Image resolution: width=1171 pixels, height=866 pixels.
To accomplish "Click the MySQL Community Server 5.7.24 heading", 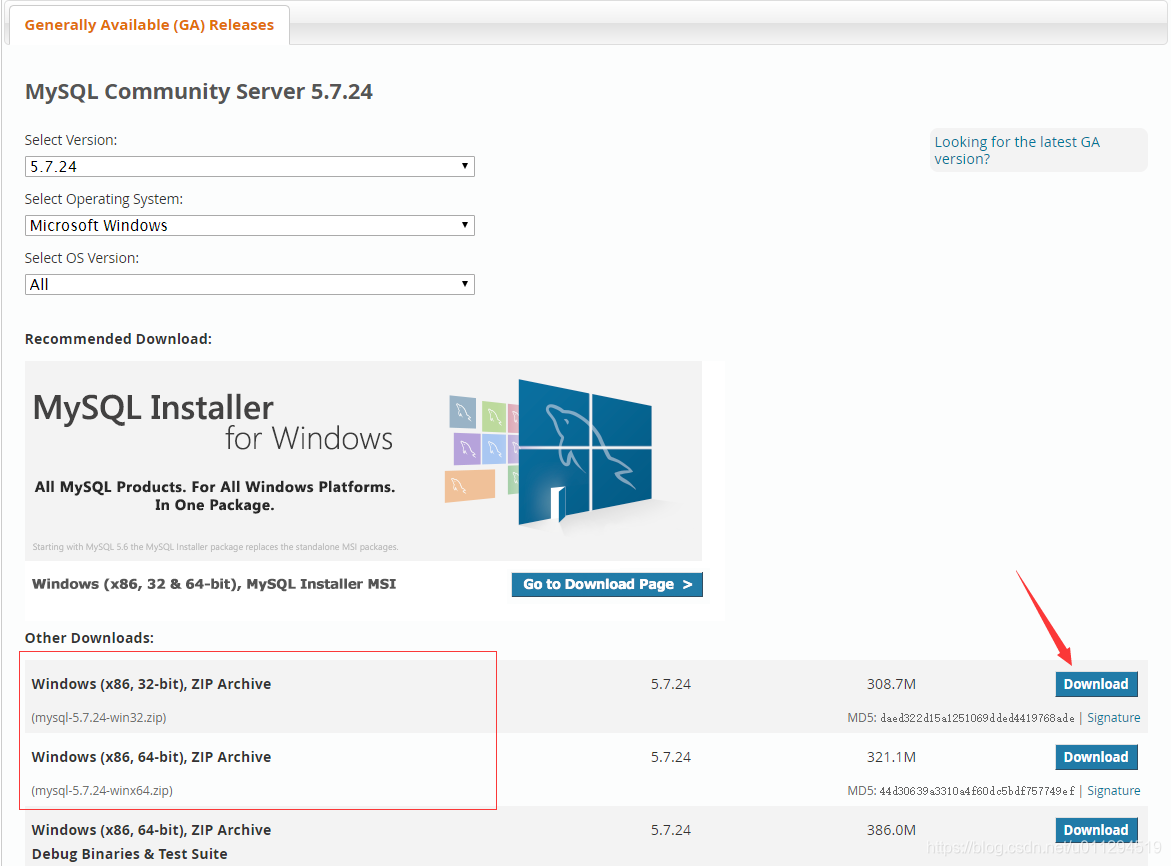I will pos(199,90).
